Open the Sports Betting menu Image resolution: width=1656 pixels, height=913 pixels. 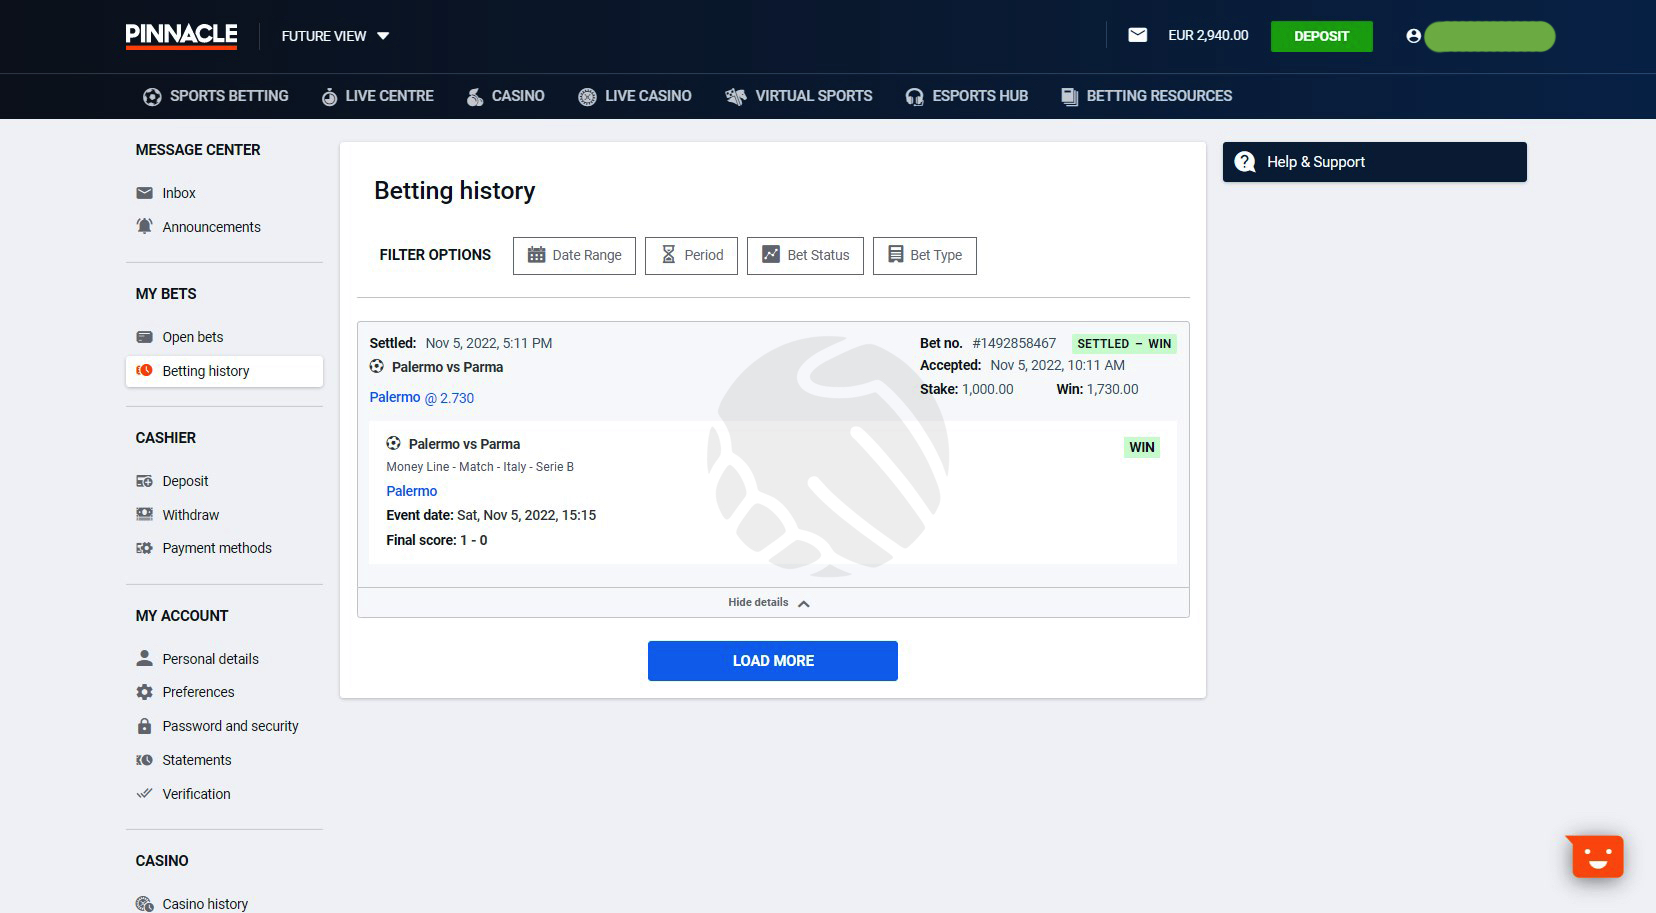click(216, 96)
